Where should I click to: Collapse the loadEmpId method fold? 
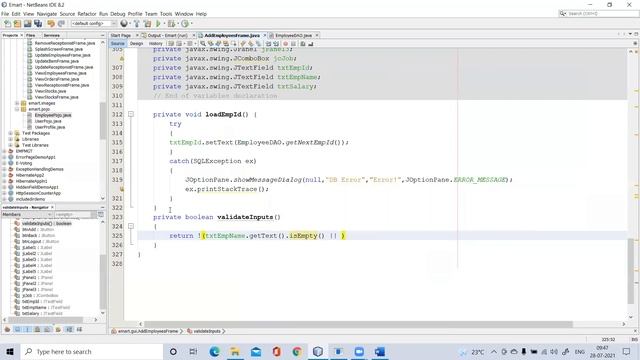(131, 114)
